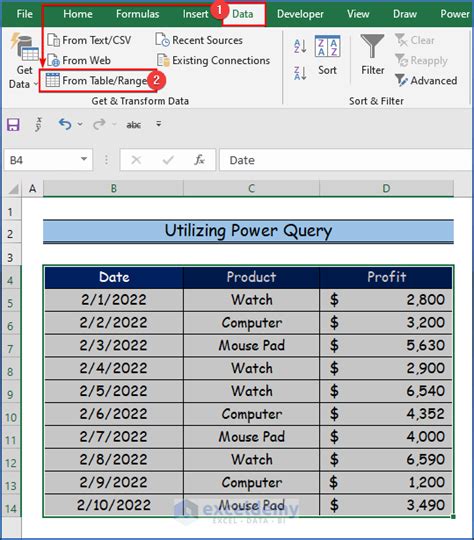
Task: Expand the Name Box dropdown
Action: coord(84,159)
